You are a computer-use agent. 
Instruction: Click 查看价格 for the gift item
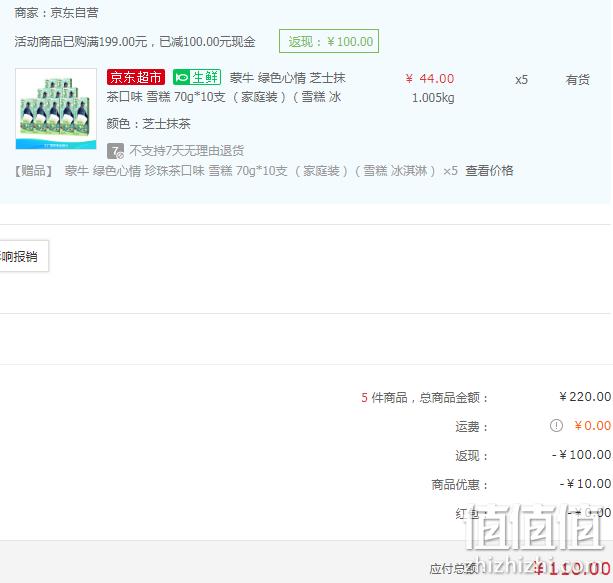pos(489,170)
